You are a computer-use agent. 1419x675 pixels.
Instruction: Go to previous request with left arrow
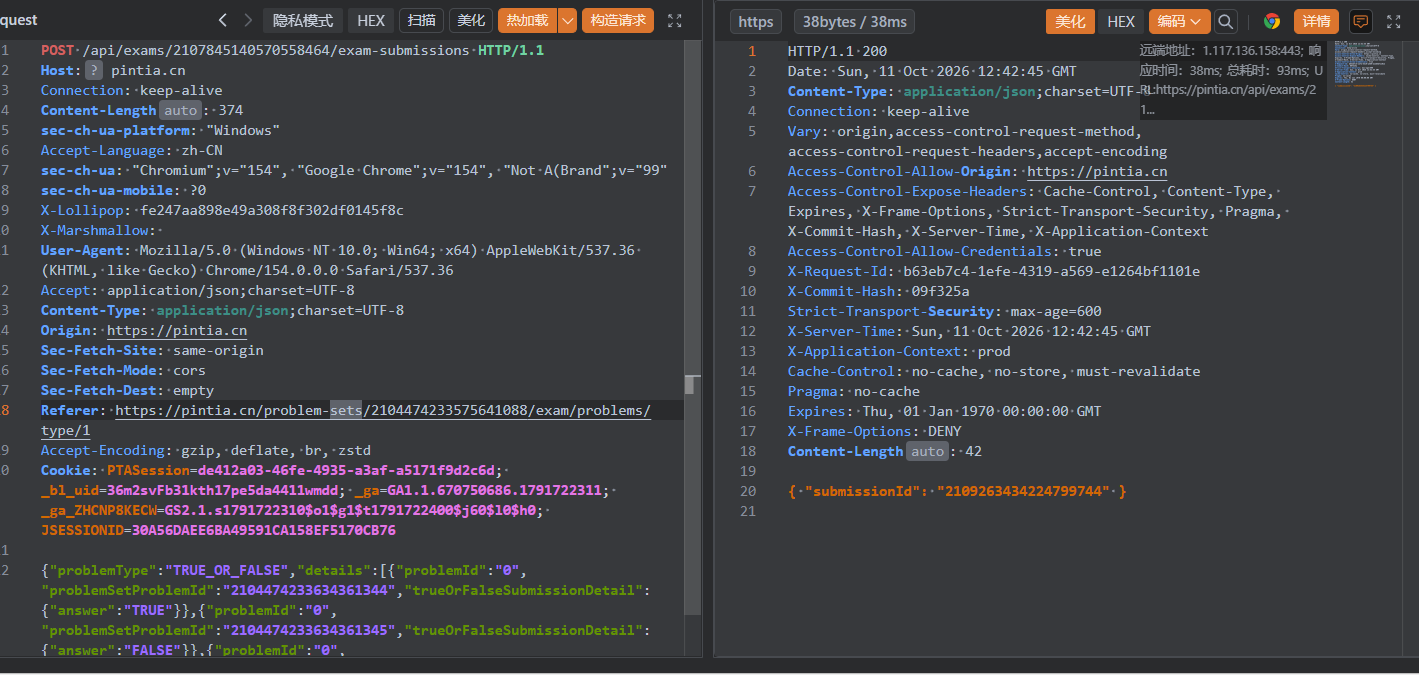(222, 20)
